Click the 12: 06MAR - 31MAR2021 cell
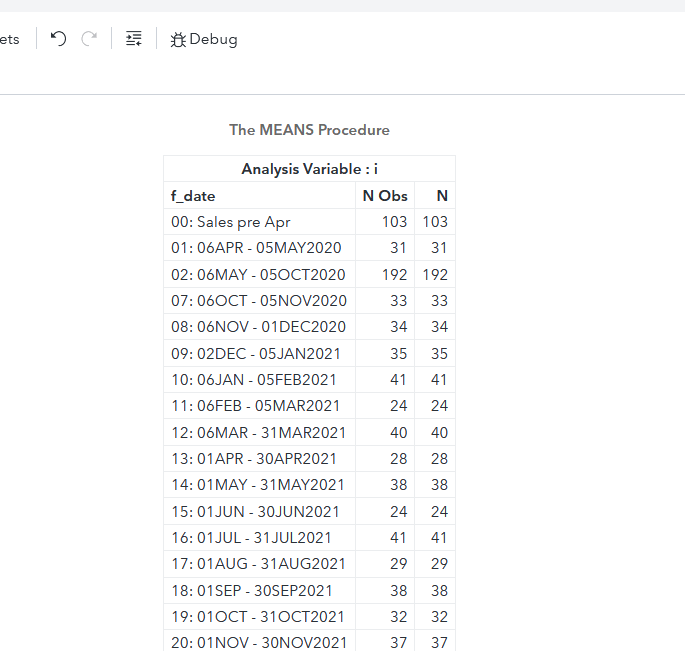Image resolution: width=685 pixels, height=651 pixels. click(x=258, y=433)
